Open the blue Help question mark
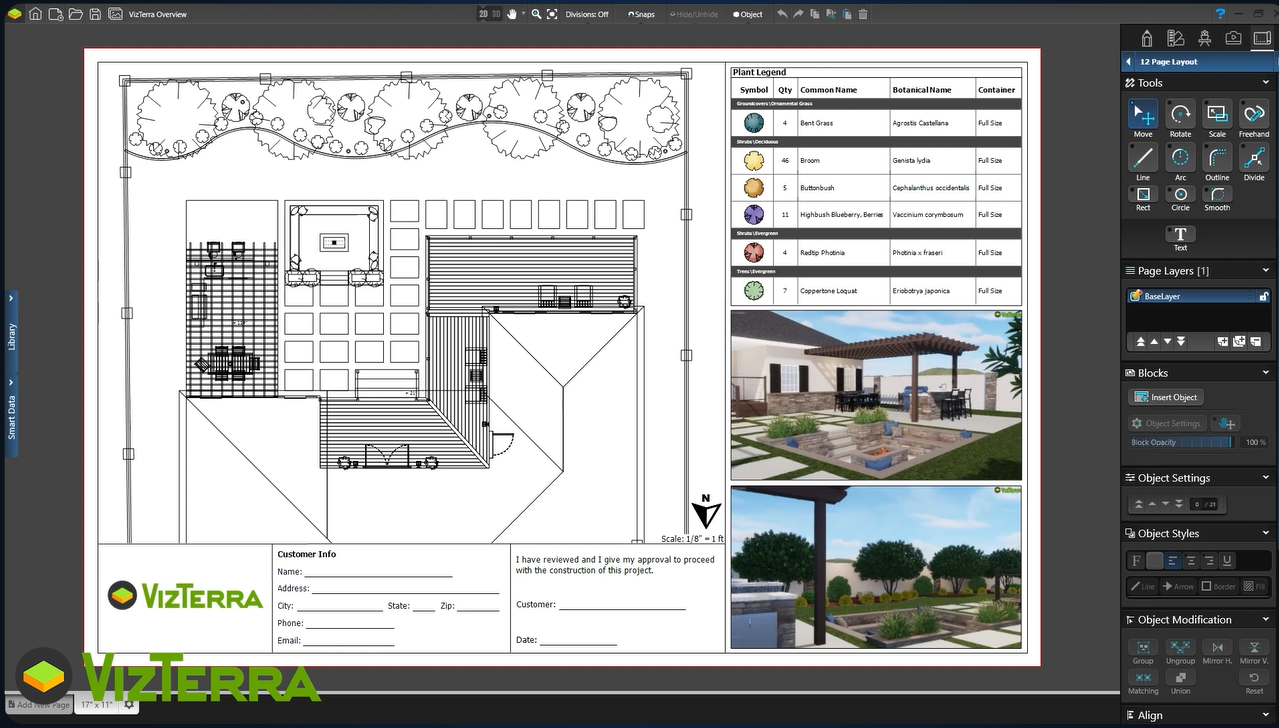 (x=1220, y=14)
